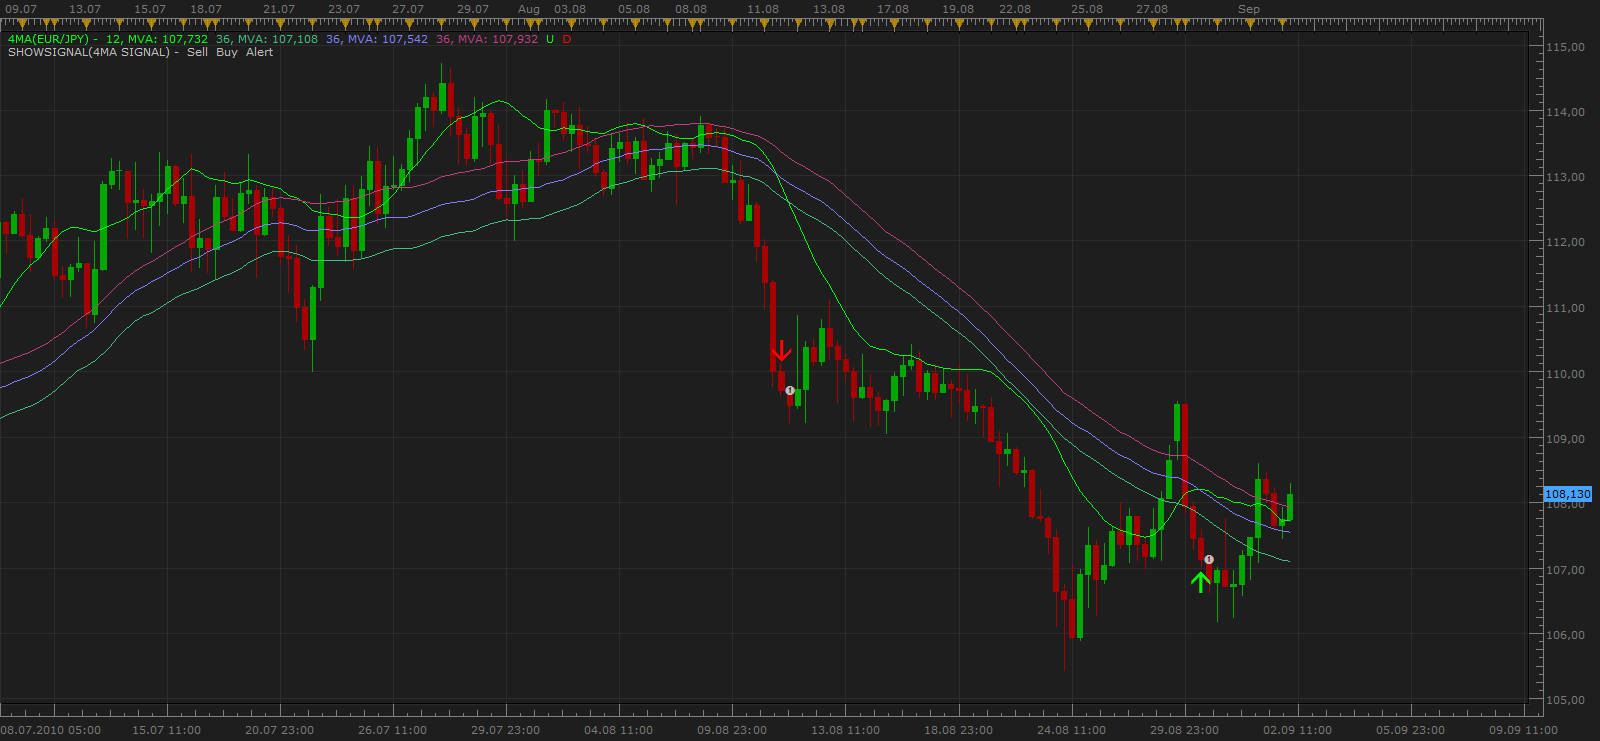
Task: Click '21.07' on the top time scale
Action: pyautogui.click(x=279, y=9)
